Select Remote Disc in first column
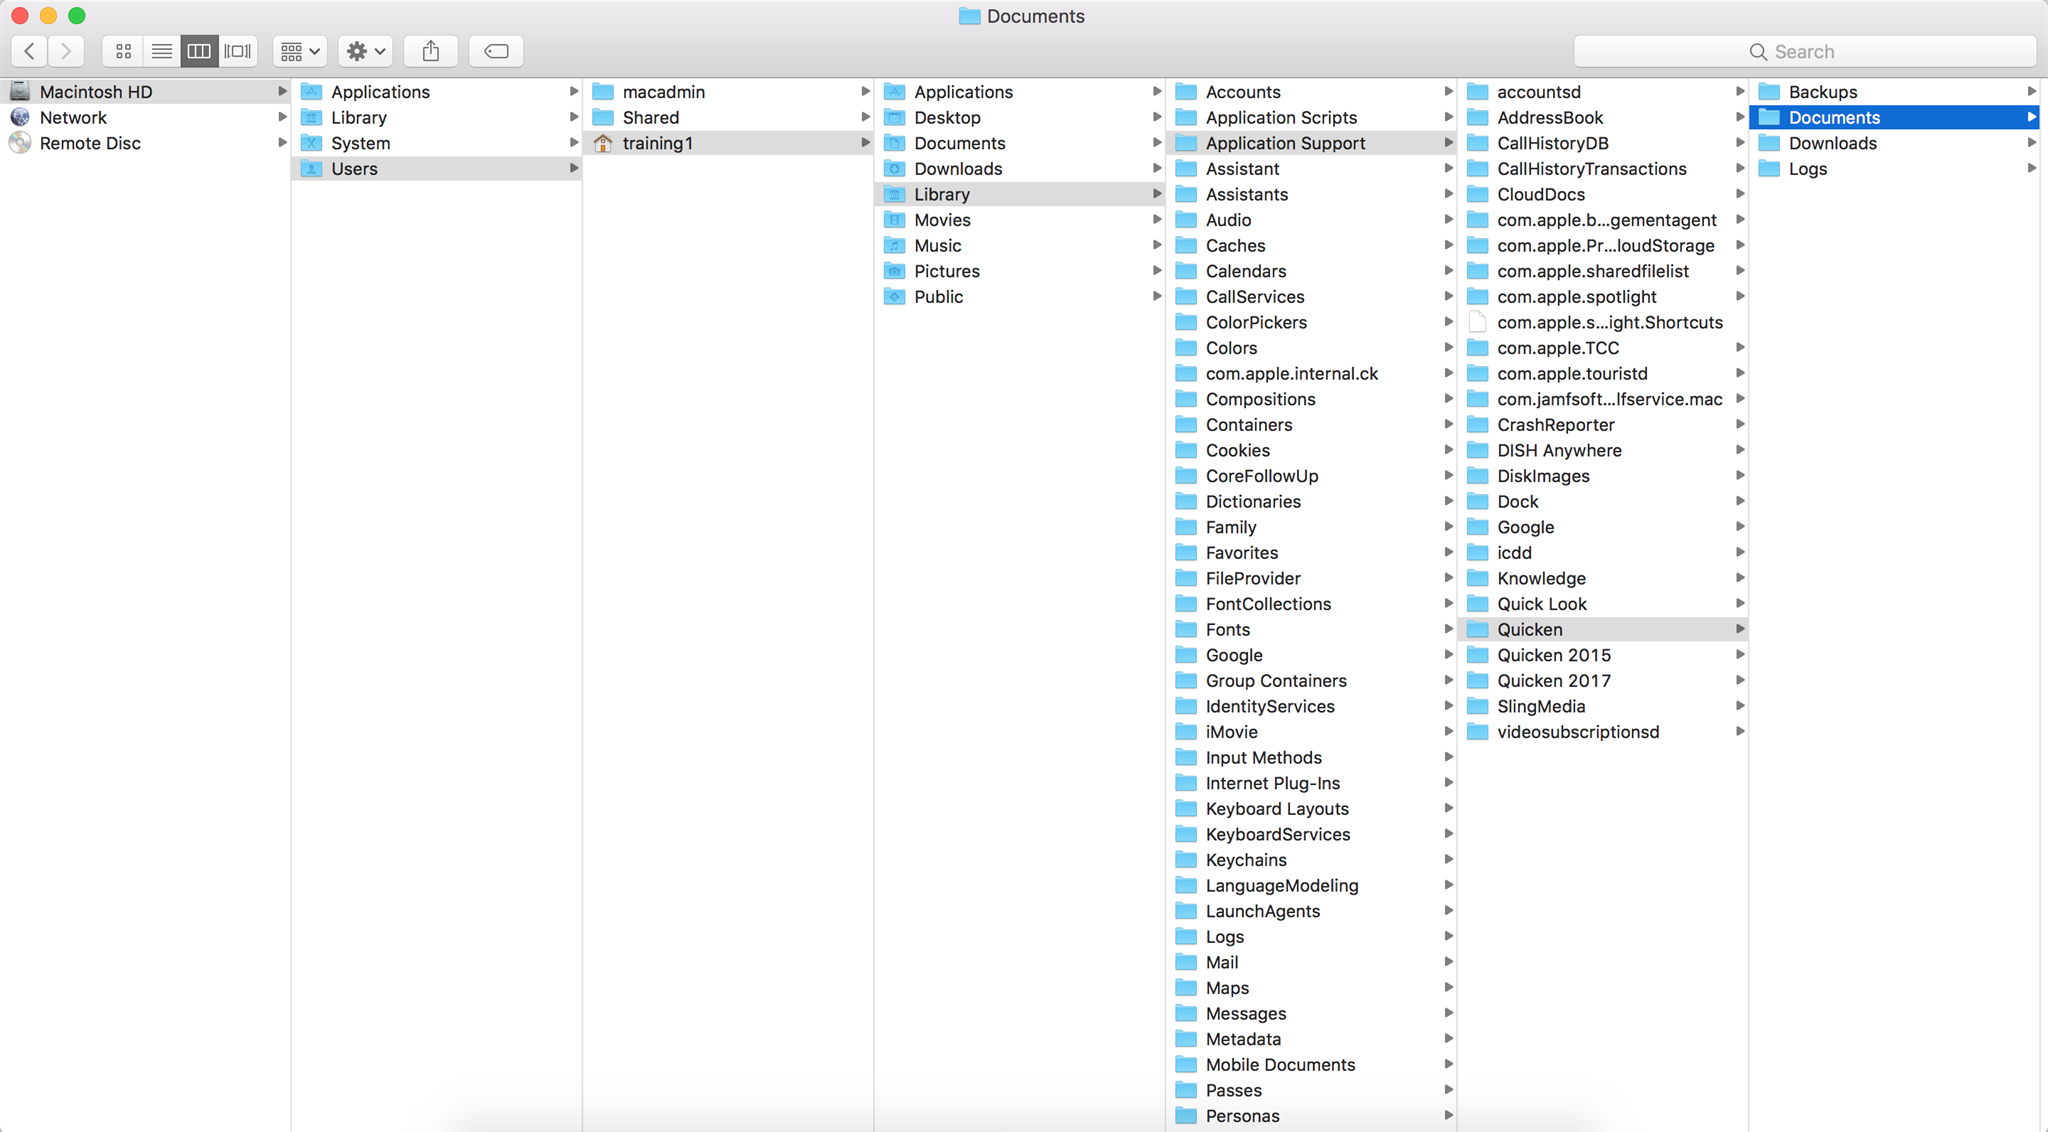Image resolution: width=2048 pixels, height=1132 pixels. [90, 143]
